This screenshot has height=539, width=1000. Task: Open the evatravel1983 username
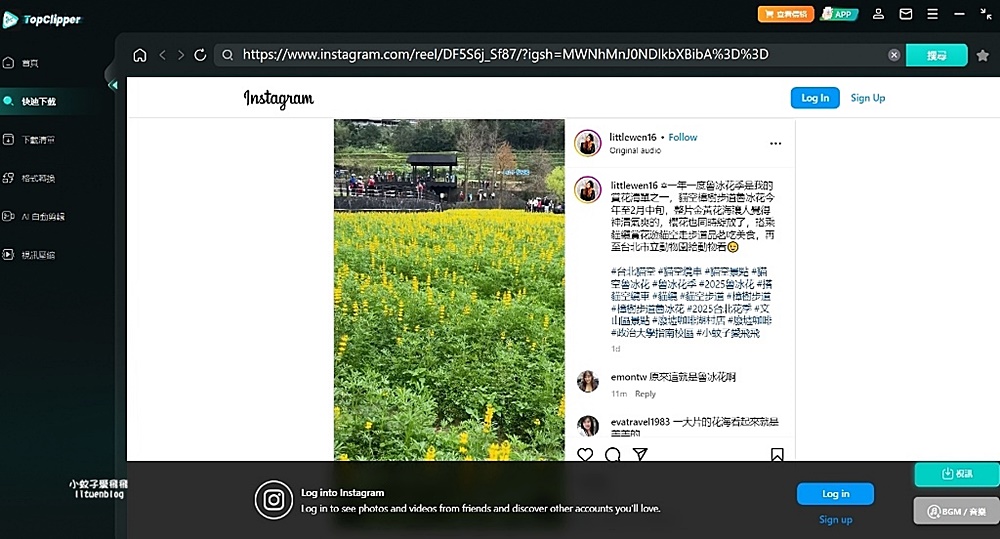[640, 422]
